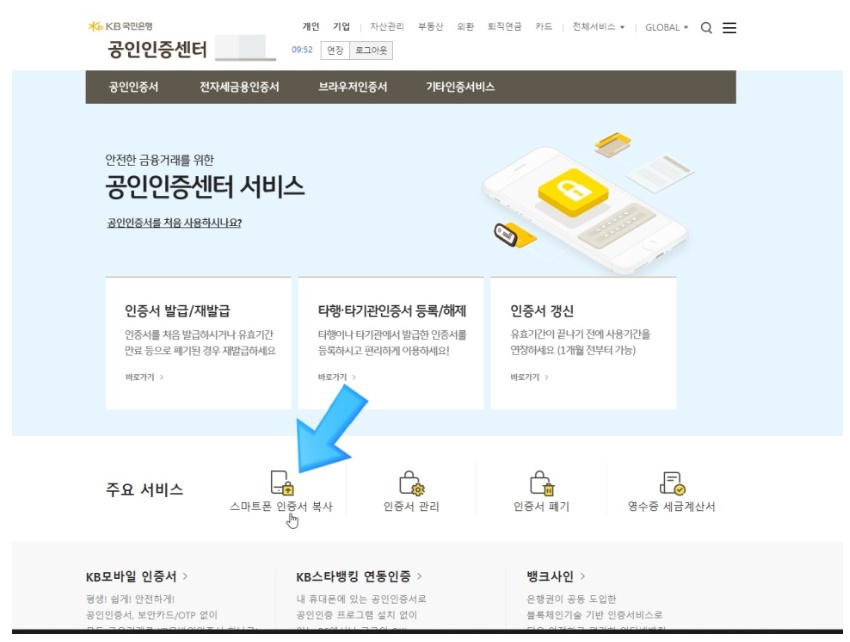Open the 인증서 갱신 card title
The image size is (850, 642).
click(542, 311)
